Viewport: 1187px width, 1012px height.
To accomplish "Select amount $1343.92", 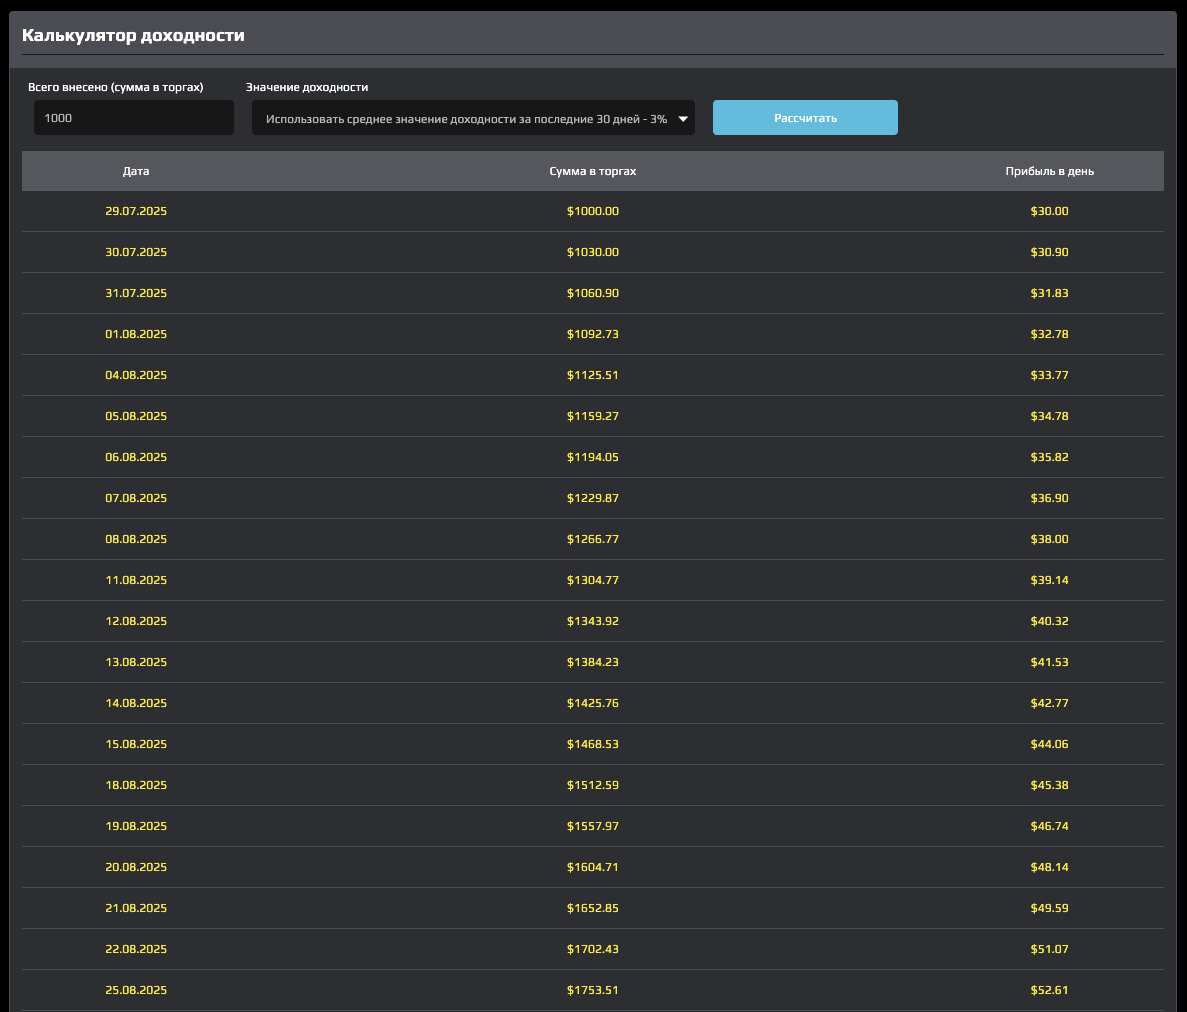I will [593, 621].
